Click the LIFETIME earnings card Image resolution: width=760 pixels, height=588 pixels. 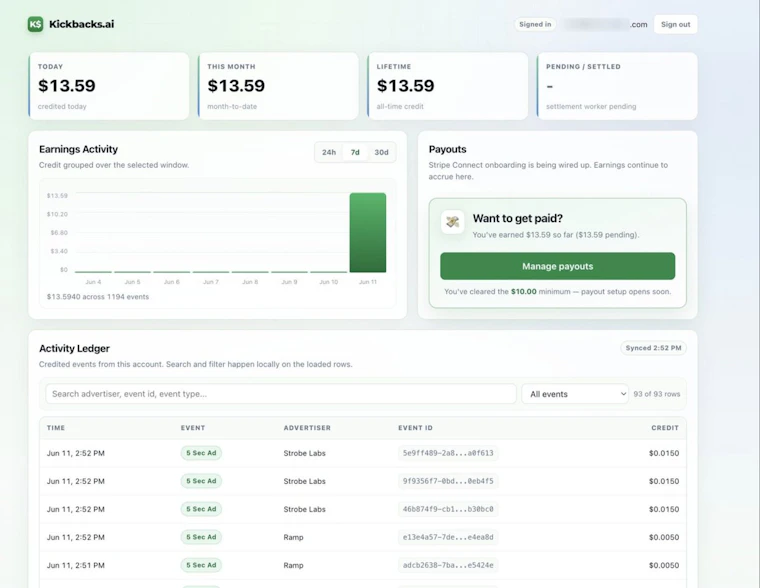point(447,86)
